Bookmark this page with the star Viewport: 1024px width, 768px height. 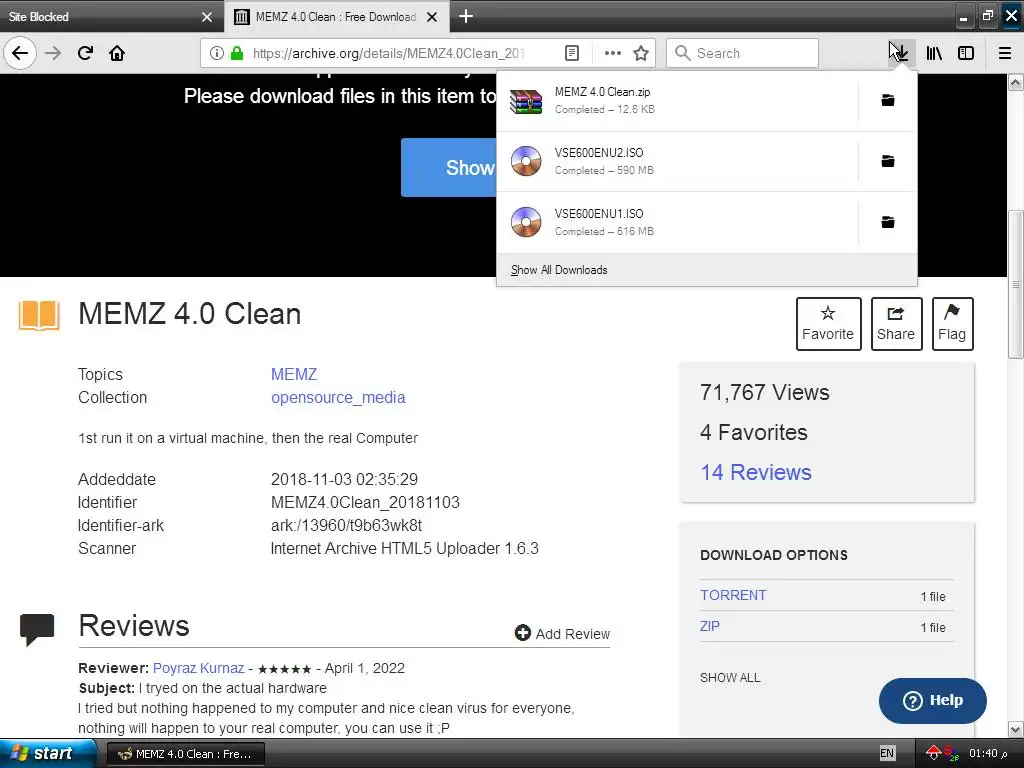[641, 53]
